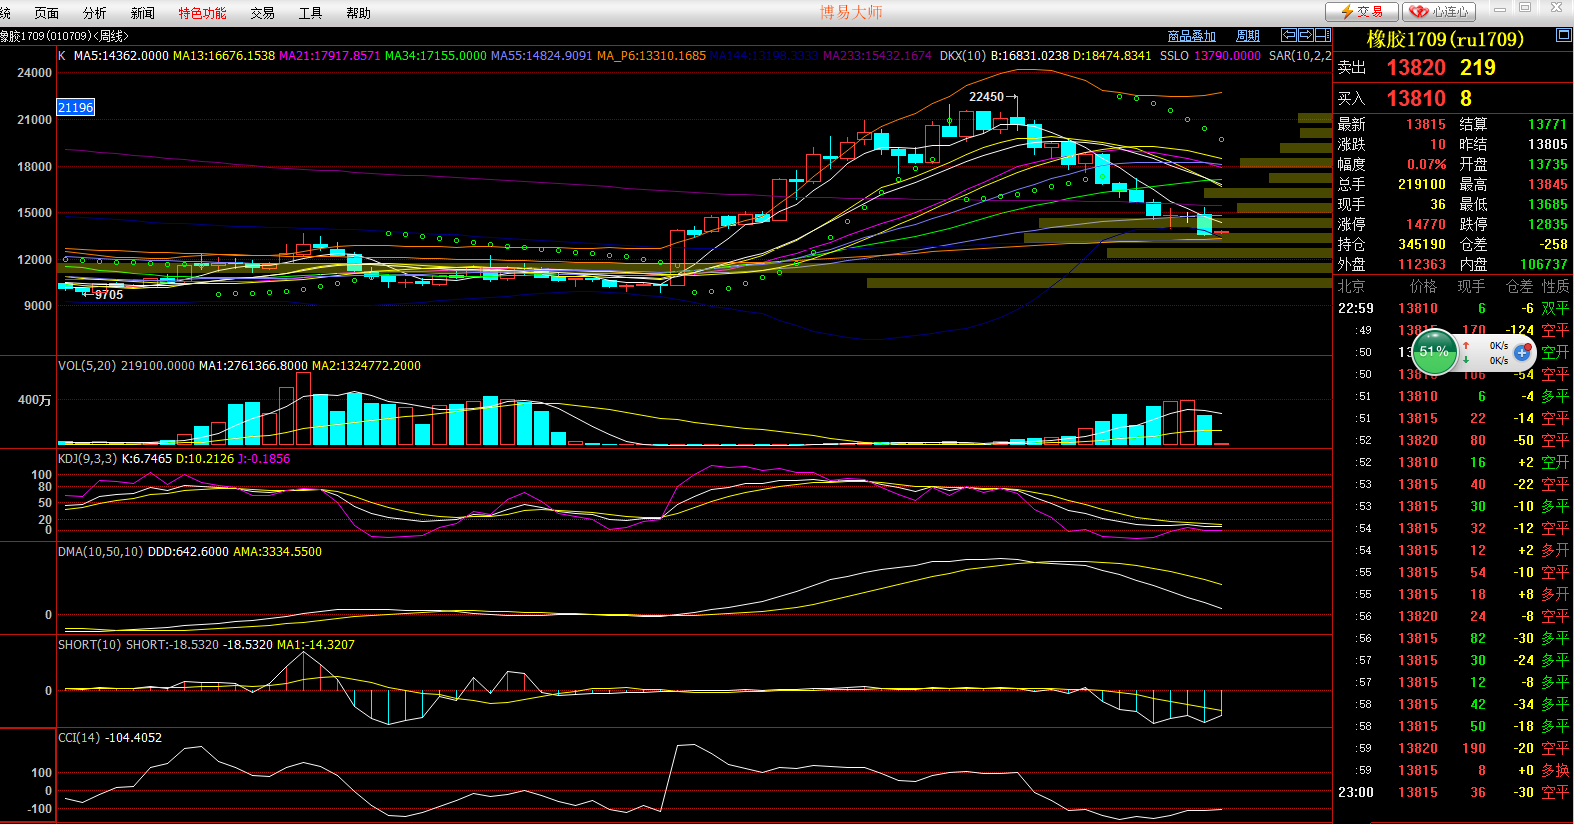Click the 商品叠加 overlay link

(x=1192, y=36)
